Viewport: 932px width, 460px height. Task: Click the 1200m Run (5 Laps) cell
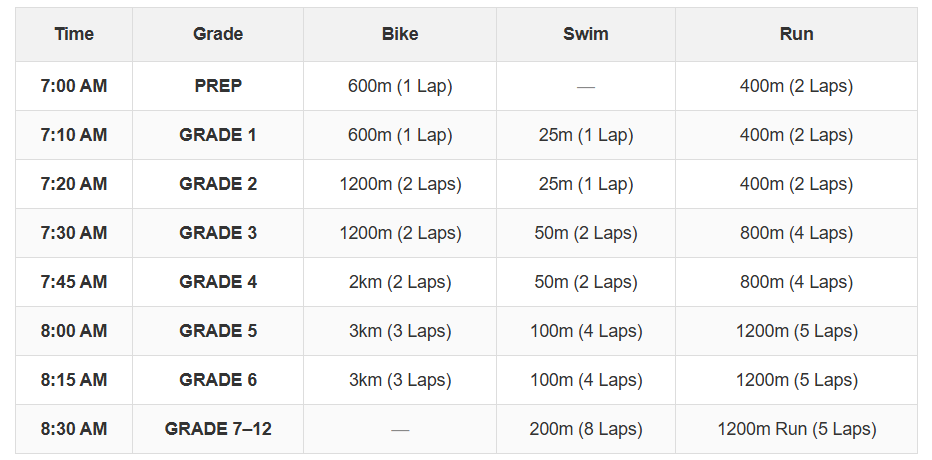[796, 429]
